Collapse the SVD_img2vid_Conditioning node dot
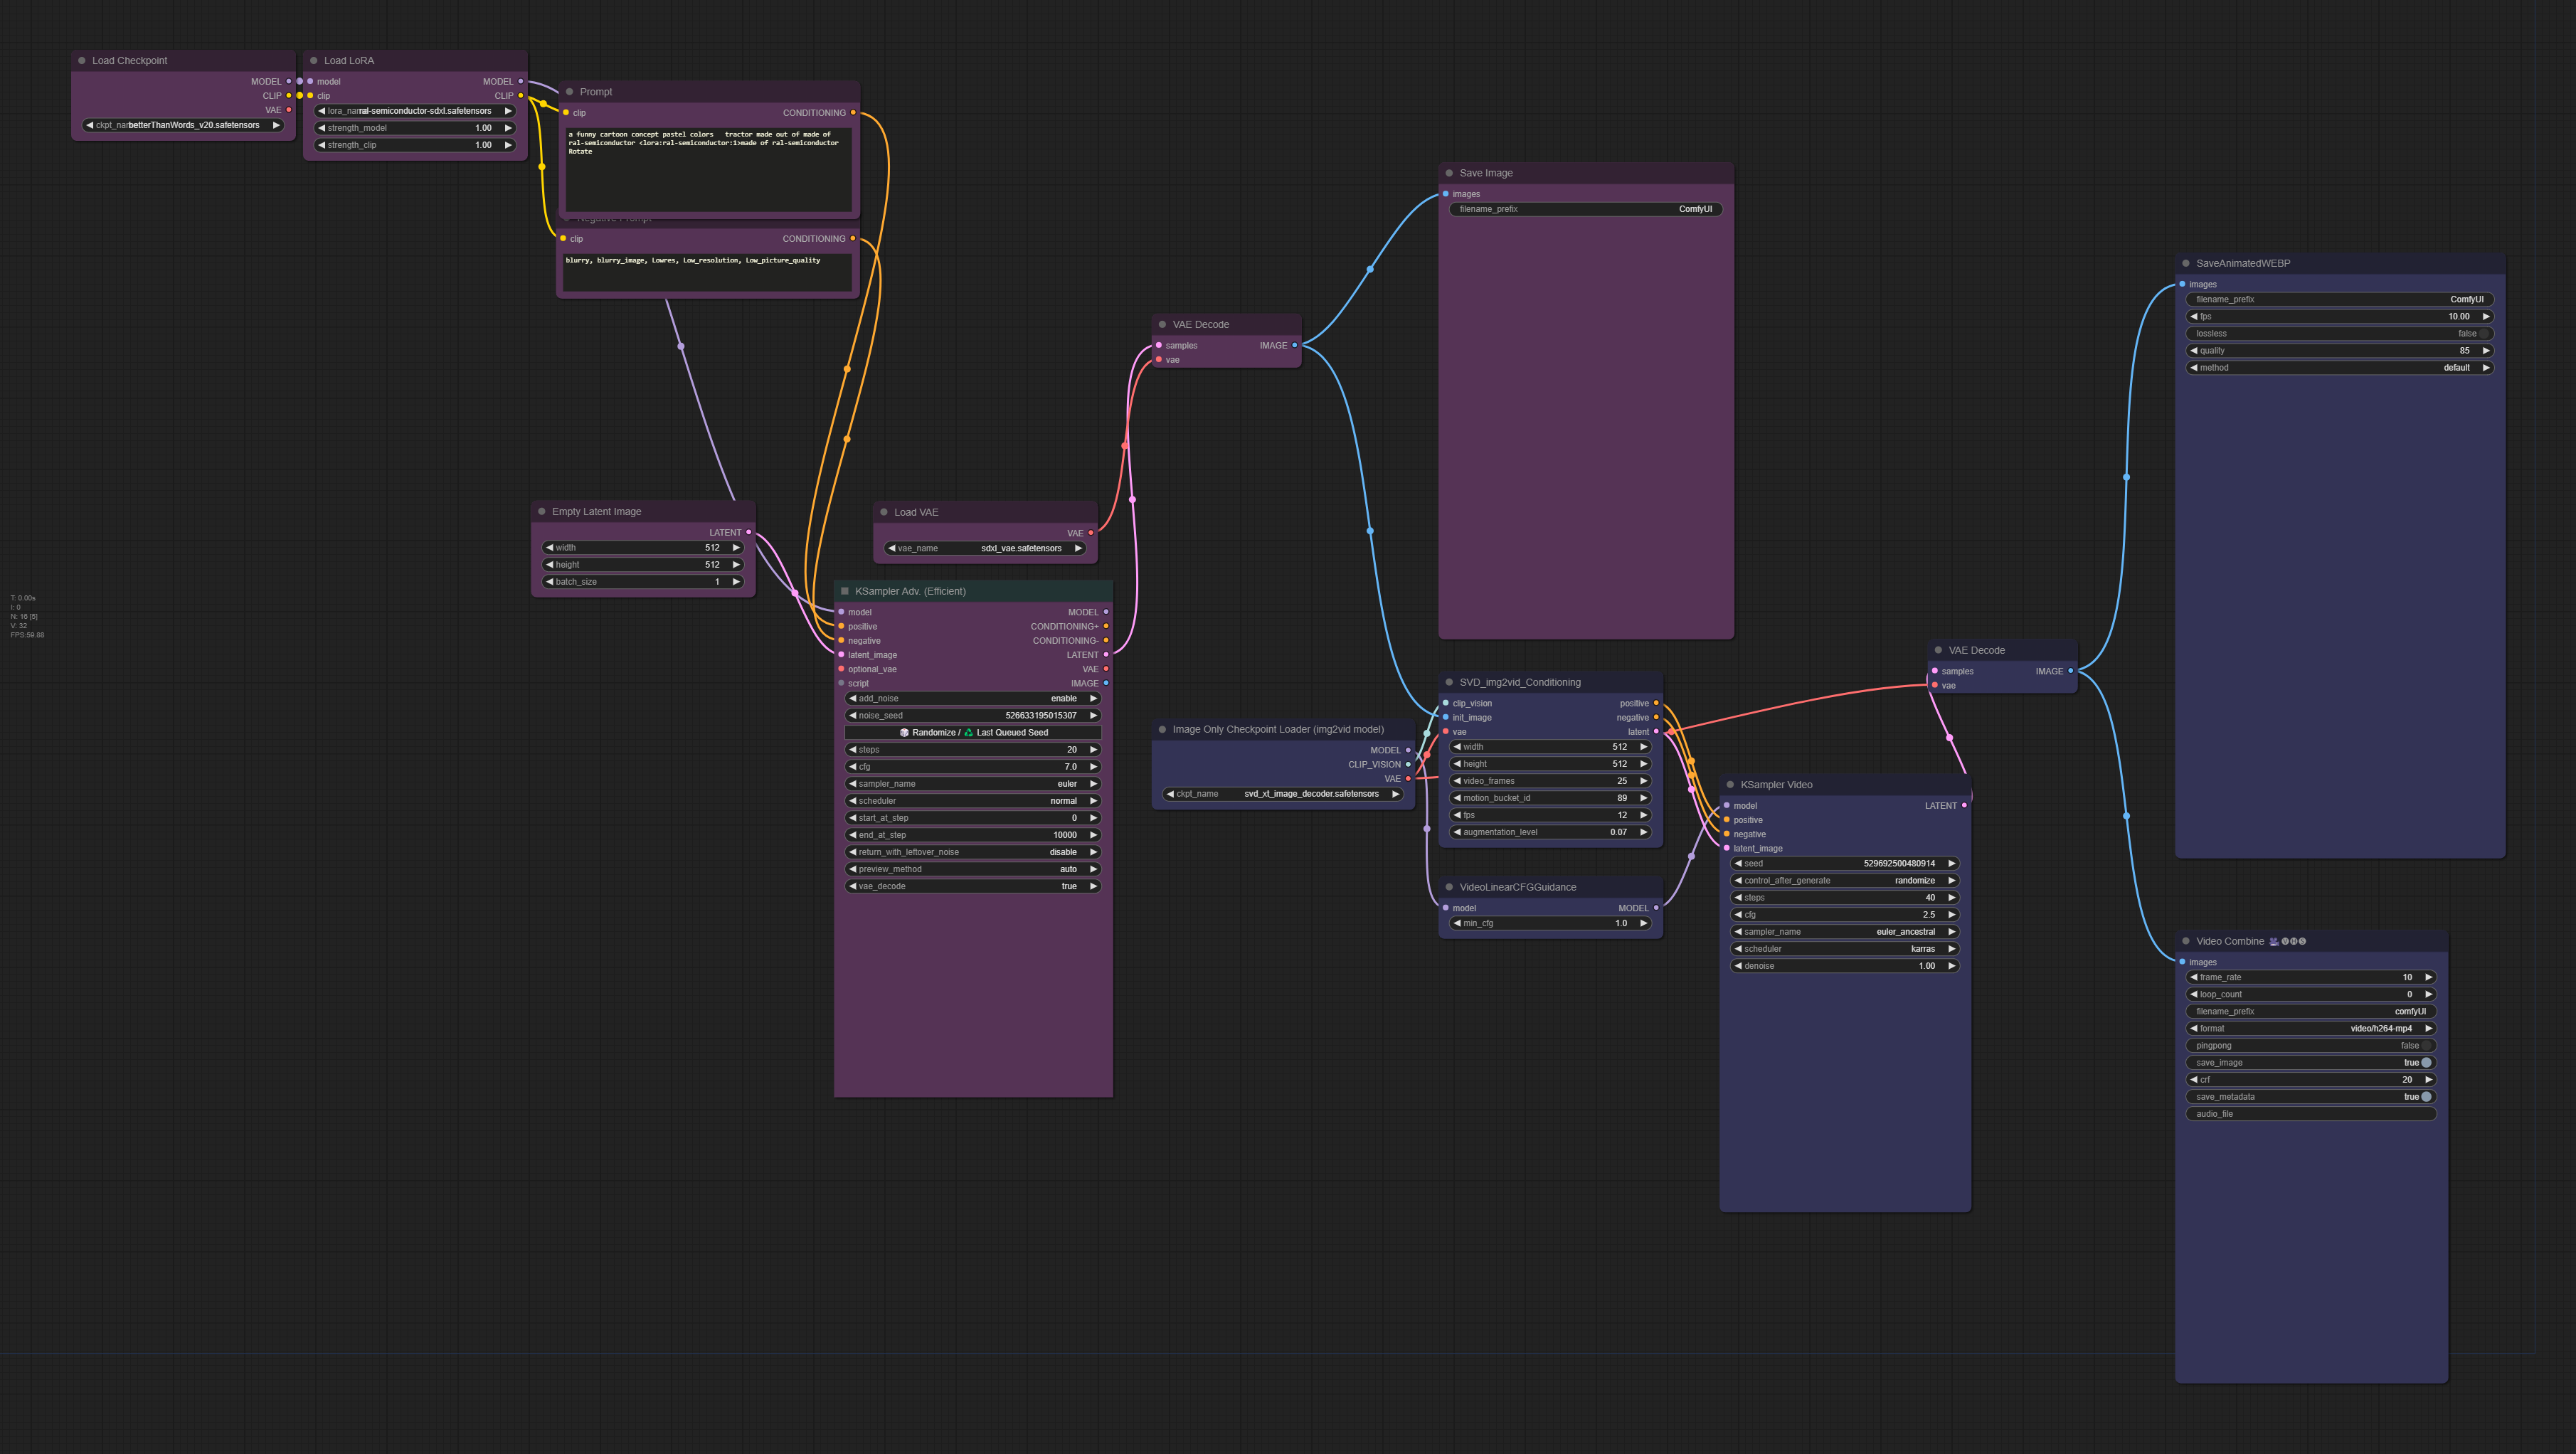This screenshot has height=1454, width=2576. pos(1449,682)
